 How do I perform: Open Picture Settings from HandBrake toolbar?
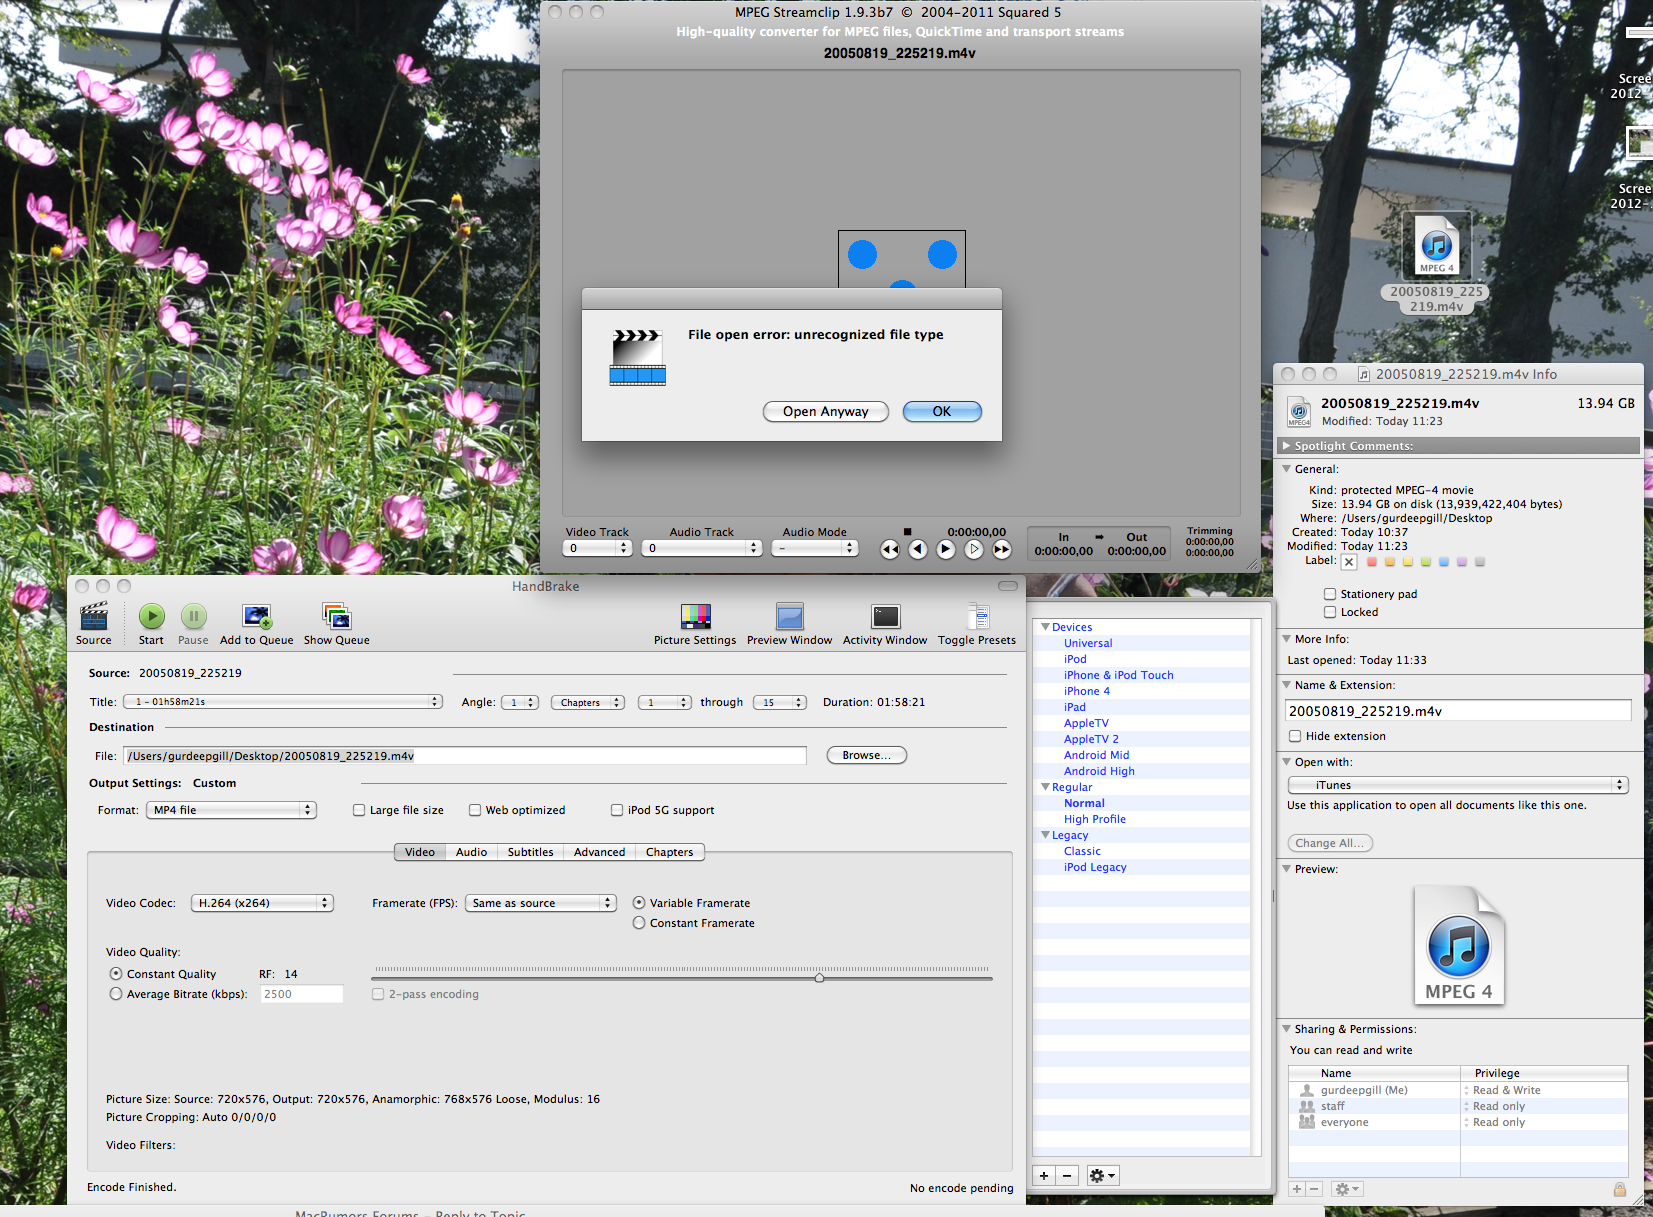pos(695,616)
